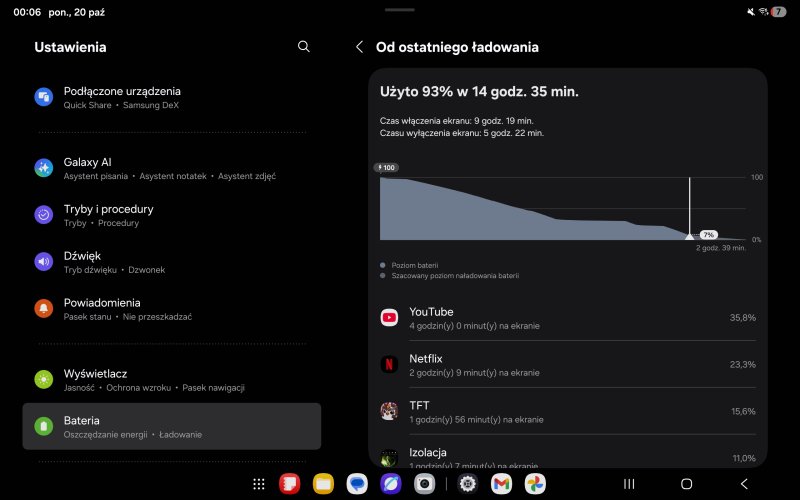Image resolution: width=800 pixels, height=500 pixels.
Task: Tap the Wyświetlacz brightness icon
Action: (44, 379)
